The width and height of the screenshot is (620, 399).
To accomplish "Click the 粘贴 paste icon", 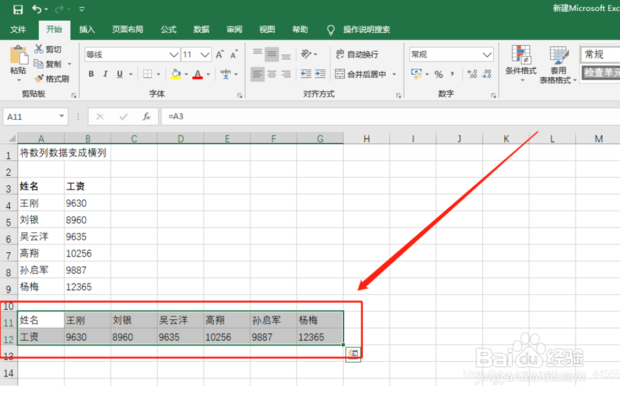I will [x=18, y=55].
